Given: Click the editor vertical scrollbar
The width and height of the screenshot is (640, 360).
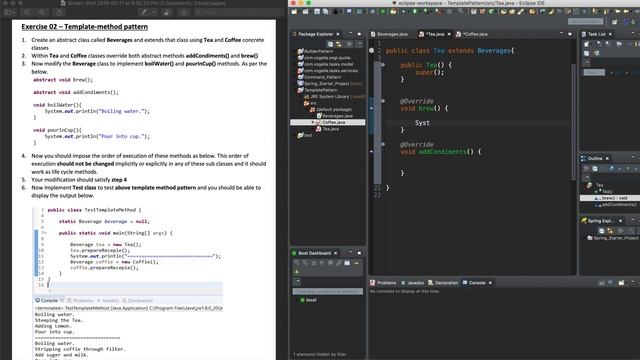Looking at the screenshot, I should (573, 122).
